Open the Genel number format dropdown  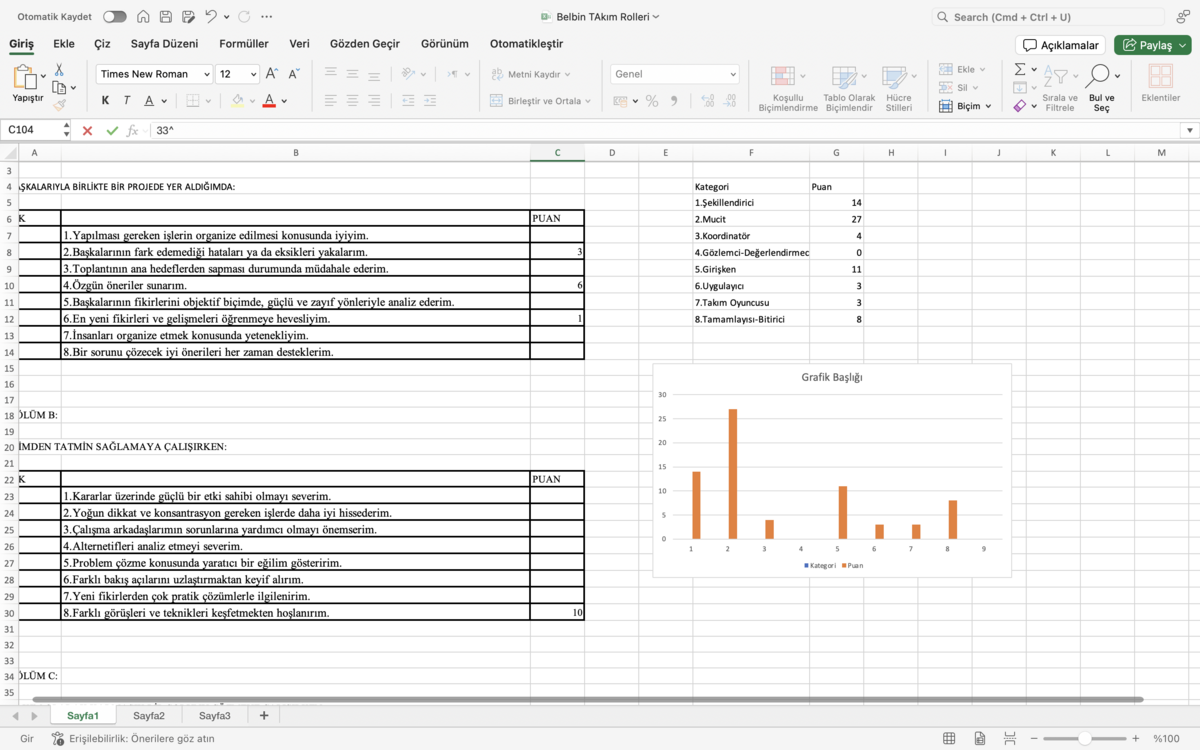tap(733, 74)
